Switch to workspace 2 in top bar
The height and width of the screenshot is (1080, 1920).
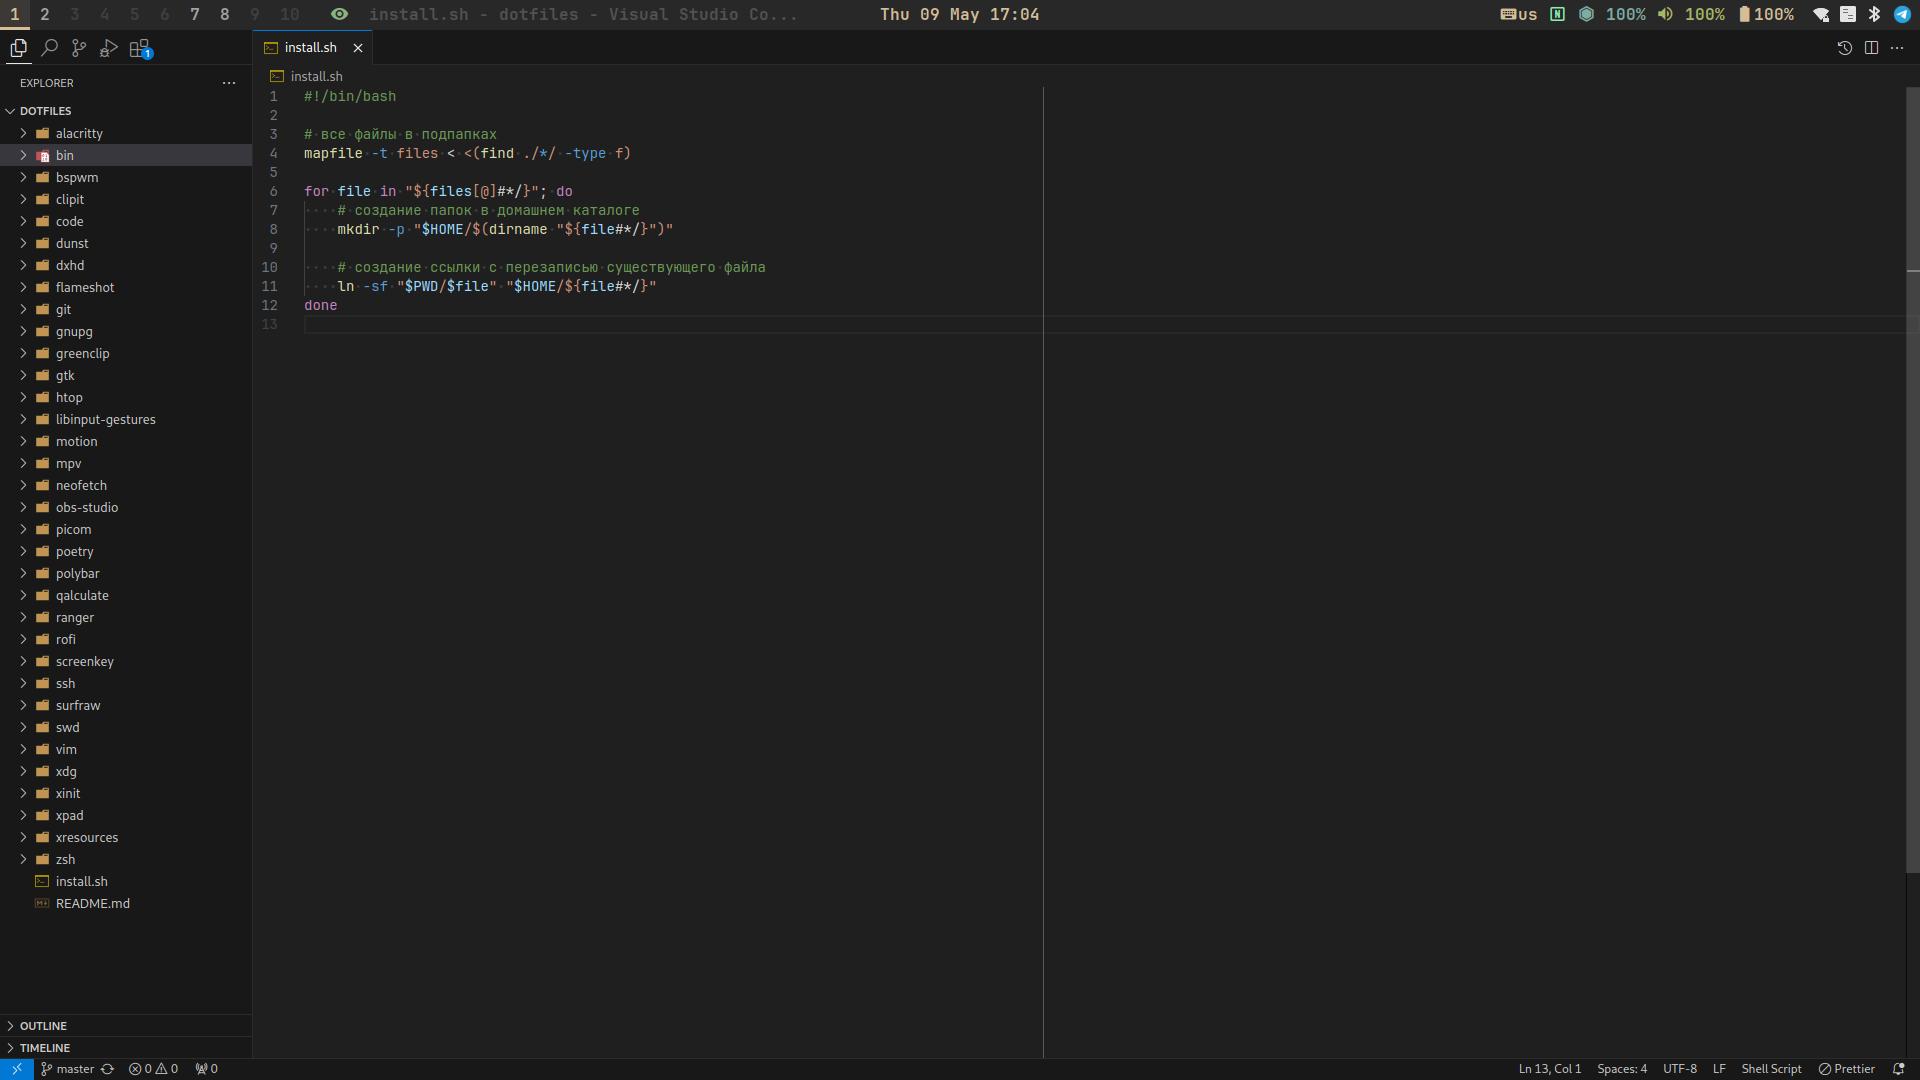(45, 14)
